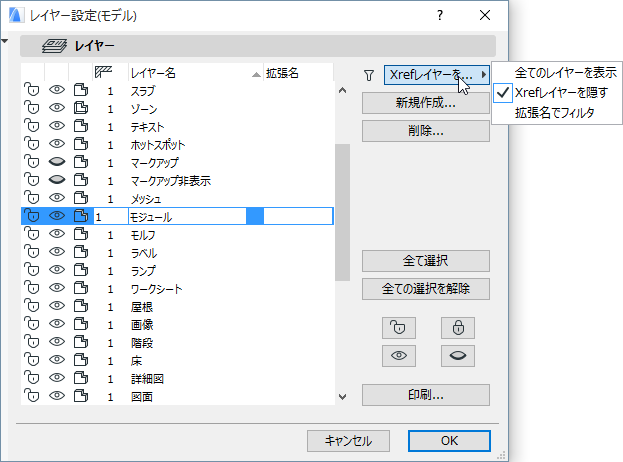This screenshot has width=623, height=462.
Task: Click the filter funnel icon
Action: pyautogui.click(x=368, y=74)
